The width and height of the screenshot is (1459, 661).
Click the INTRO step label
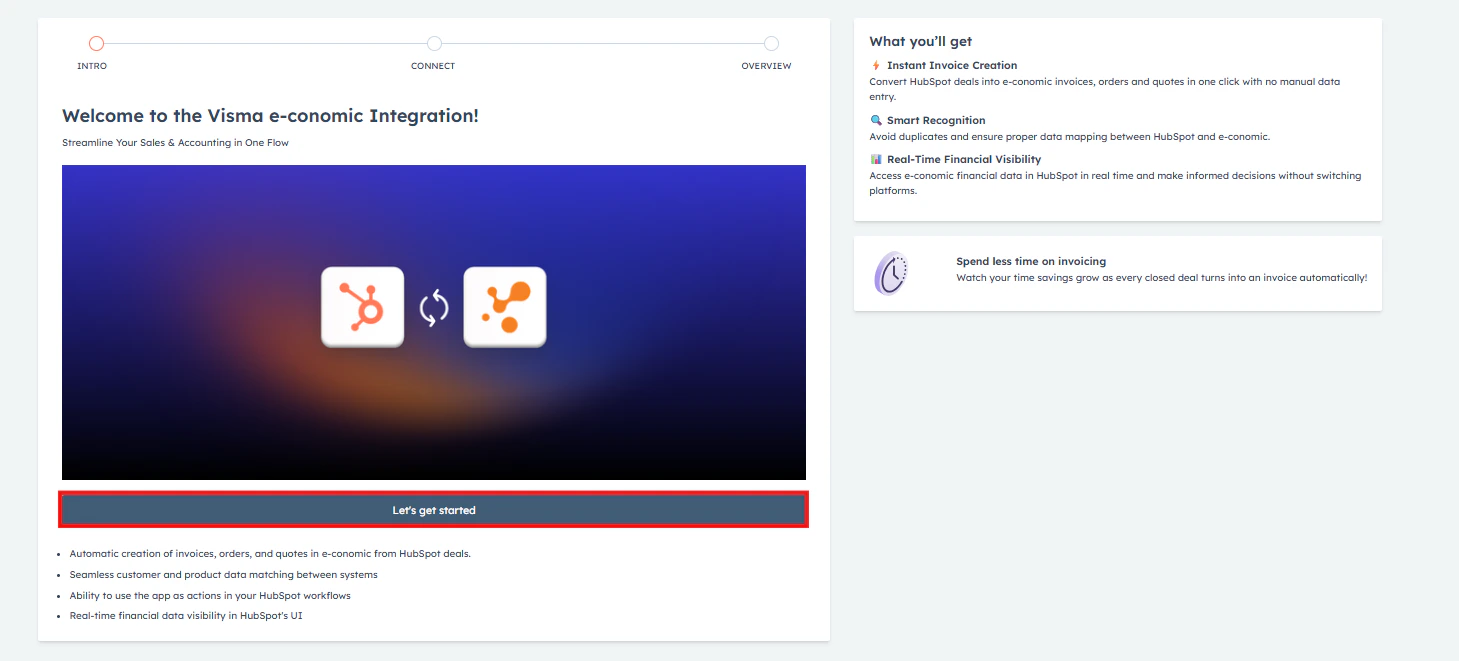[x=92, y=66]
